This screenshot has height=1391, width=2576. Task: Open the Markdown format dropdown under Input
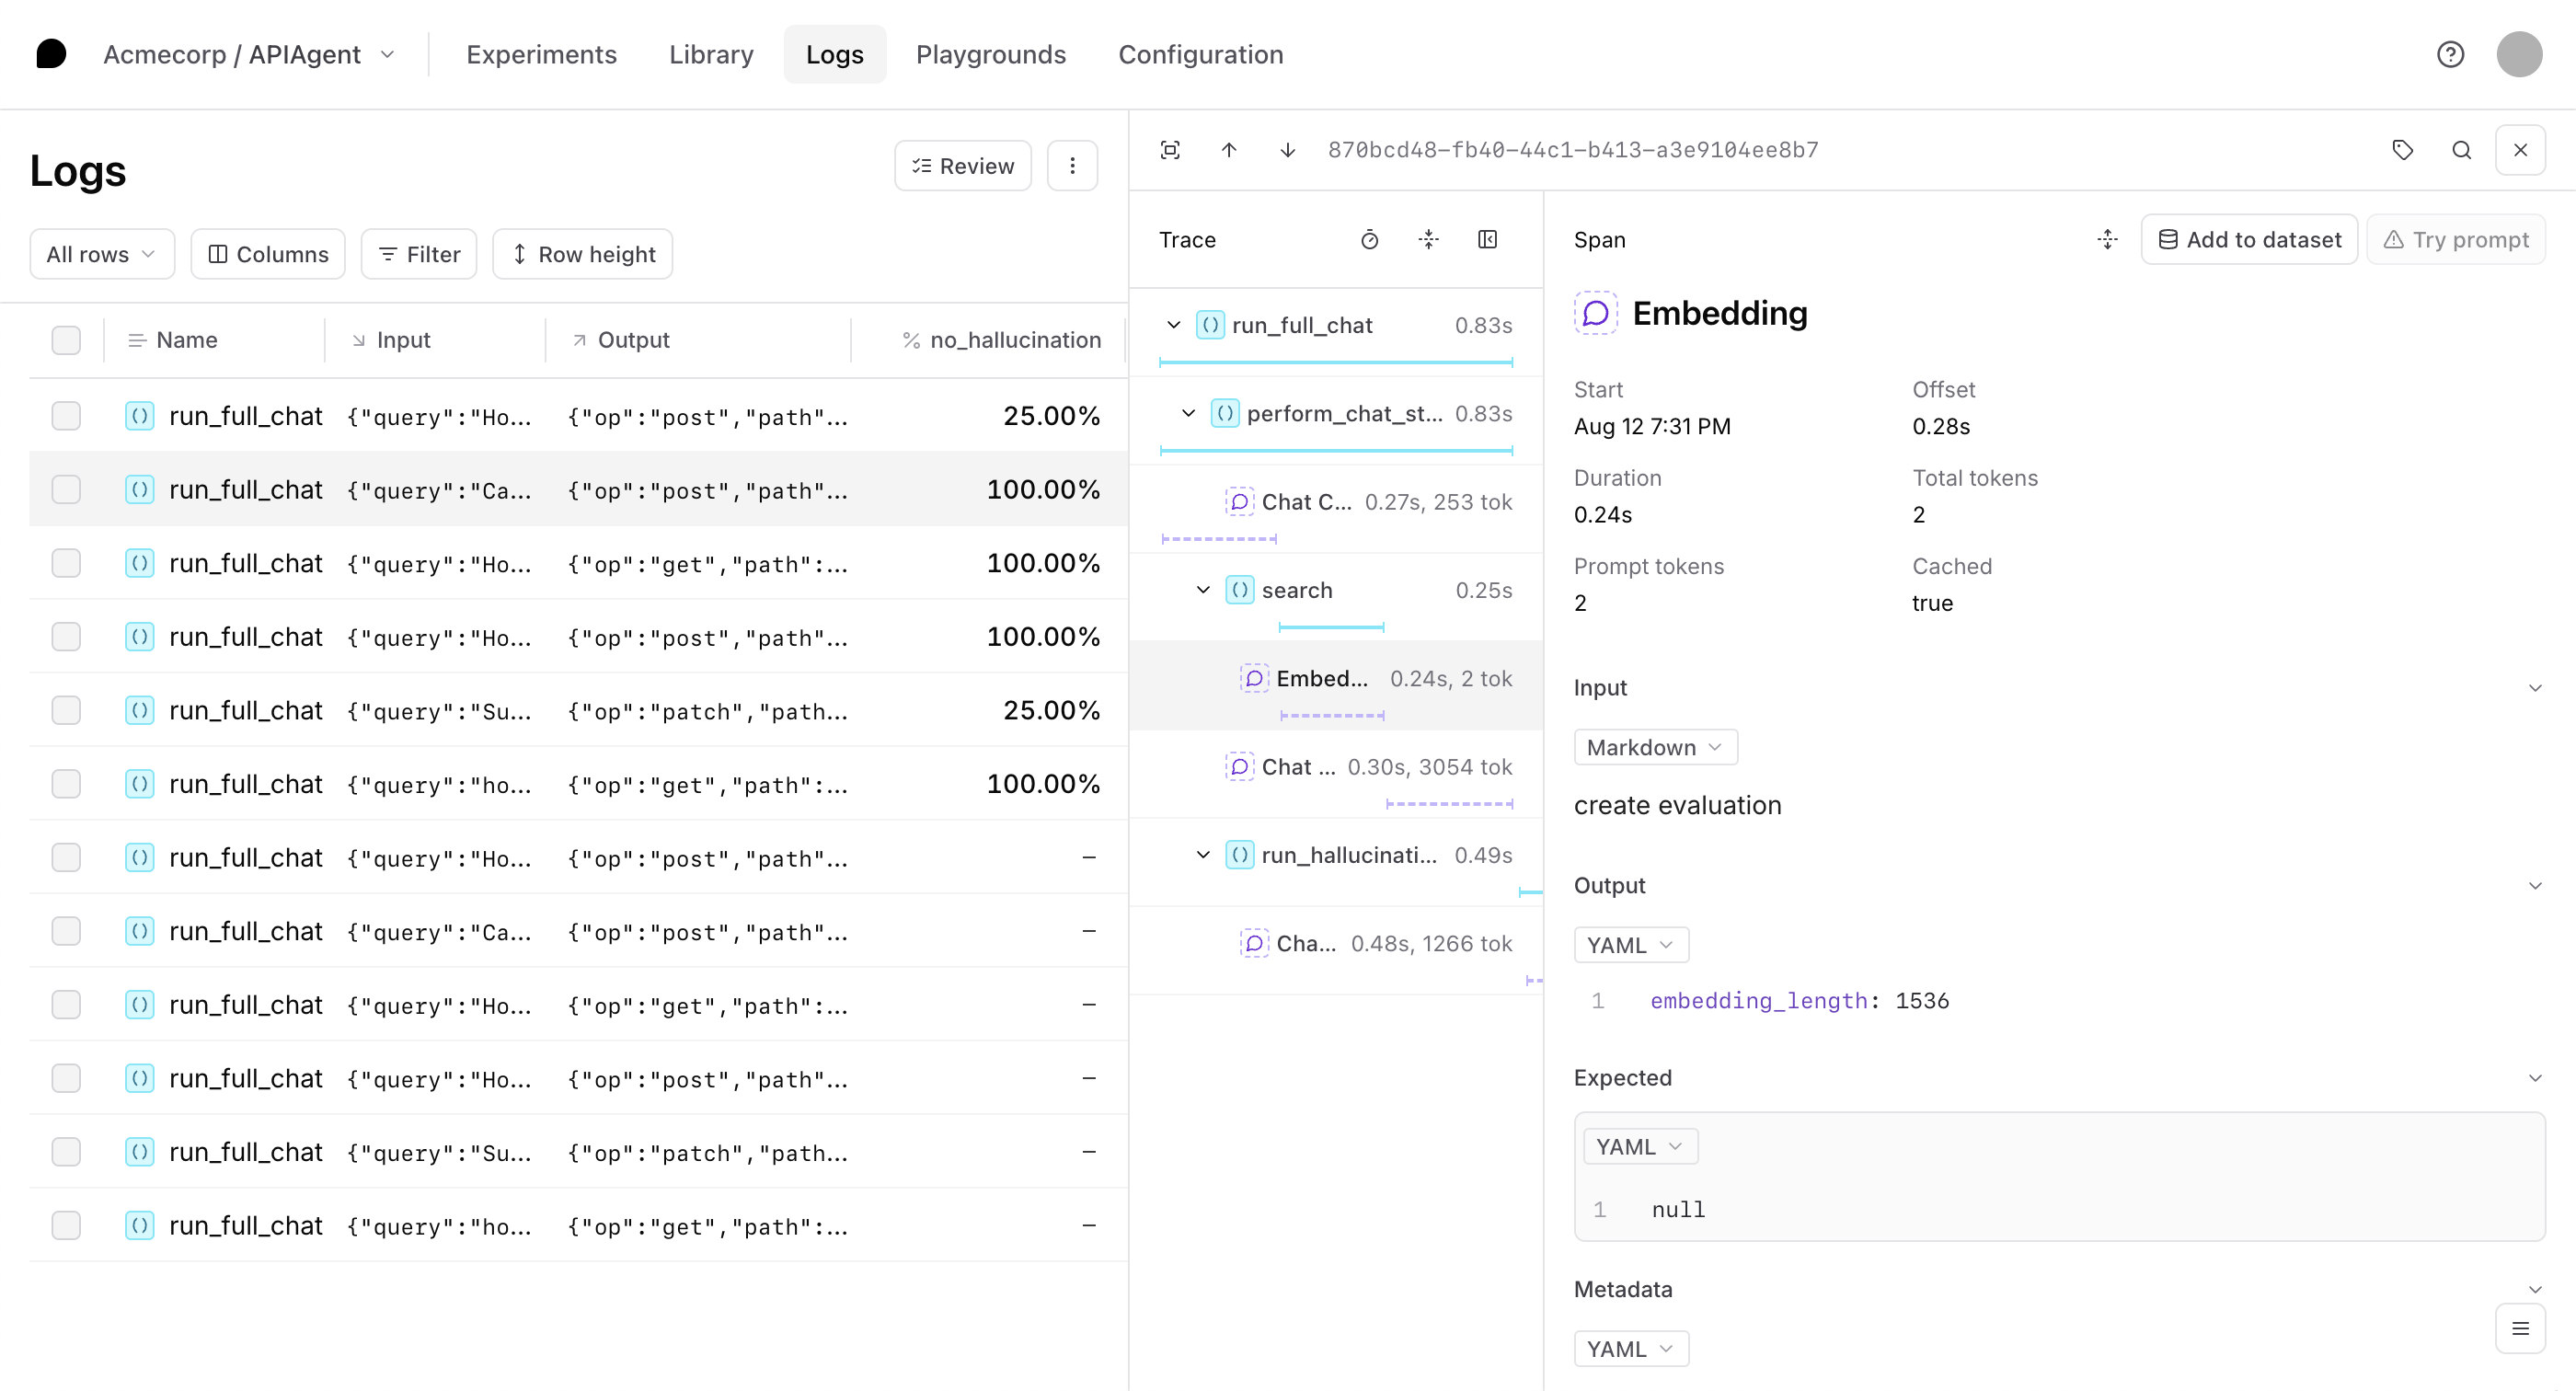click(1655, 747)
